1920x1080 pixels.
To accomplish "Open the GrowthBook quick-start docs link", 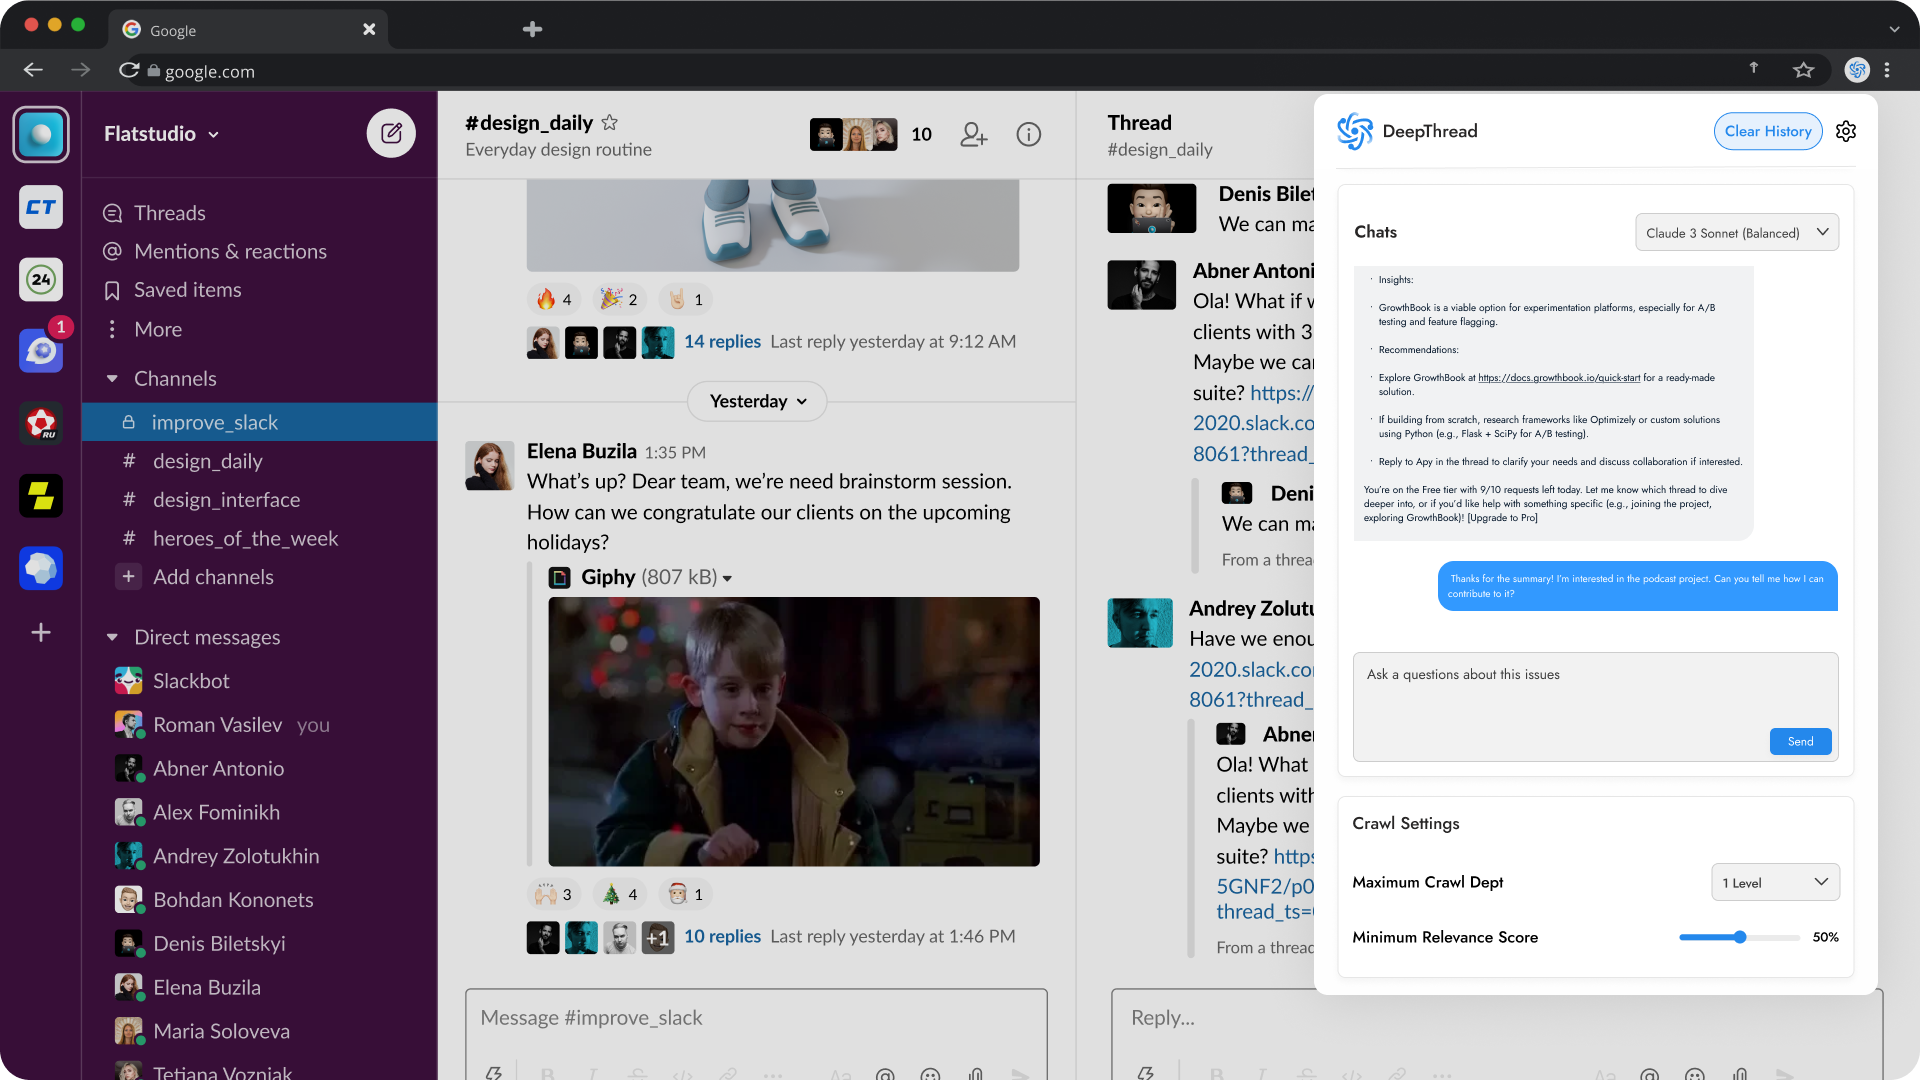I will click(1559, 378).
